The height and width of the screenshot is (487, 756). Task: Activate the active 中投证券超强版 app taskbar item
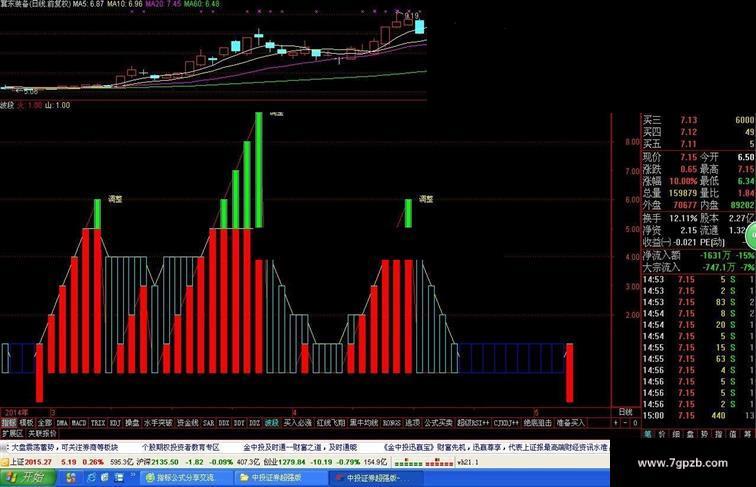(x=376, y=478)
